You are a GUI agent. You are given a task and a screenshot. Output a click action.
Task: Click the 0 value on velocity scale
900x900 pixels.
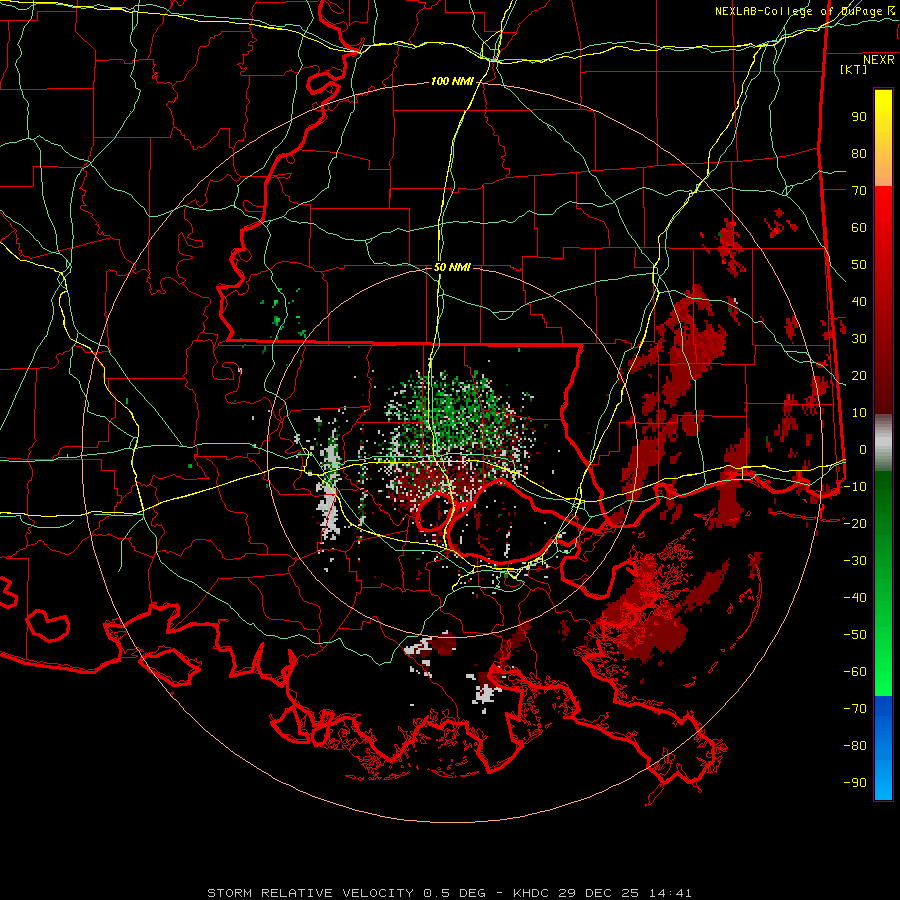click(863, 450)
